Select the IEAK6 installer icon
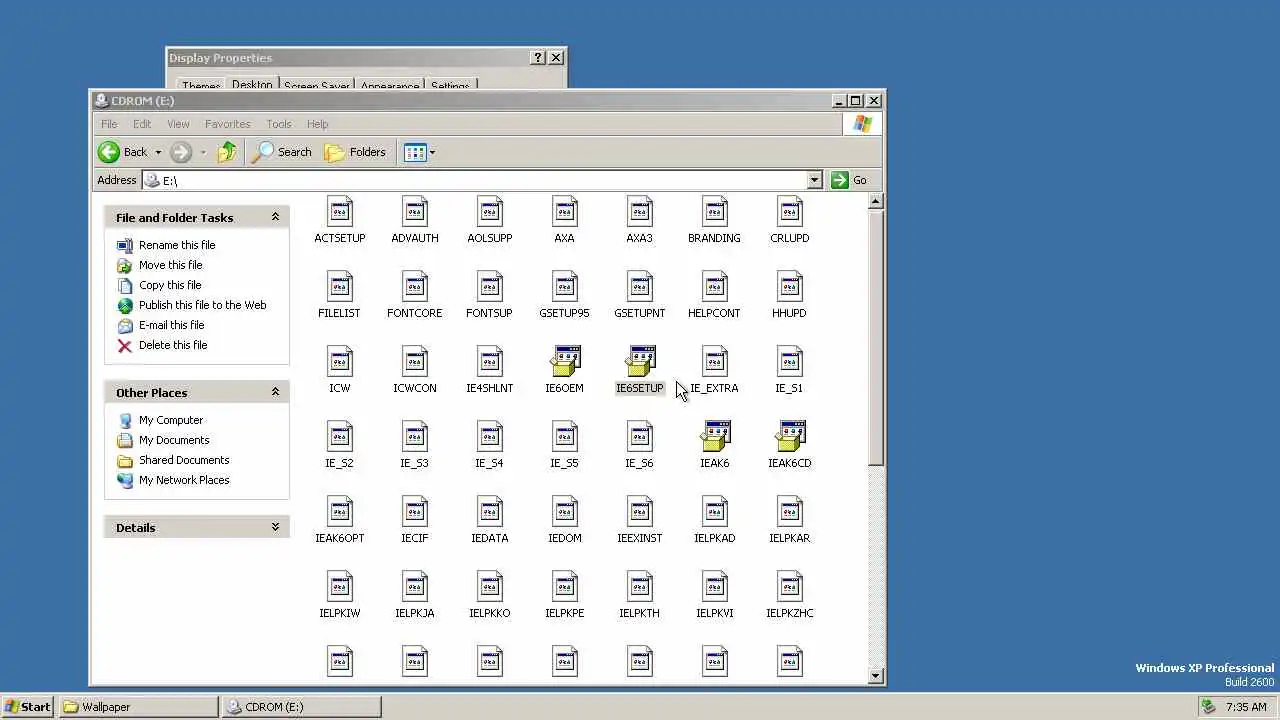1280x720 pixels. pyautogui.click(x=715, y=437)
